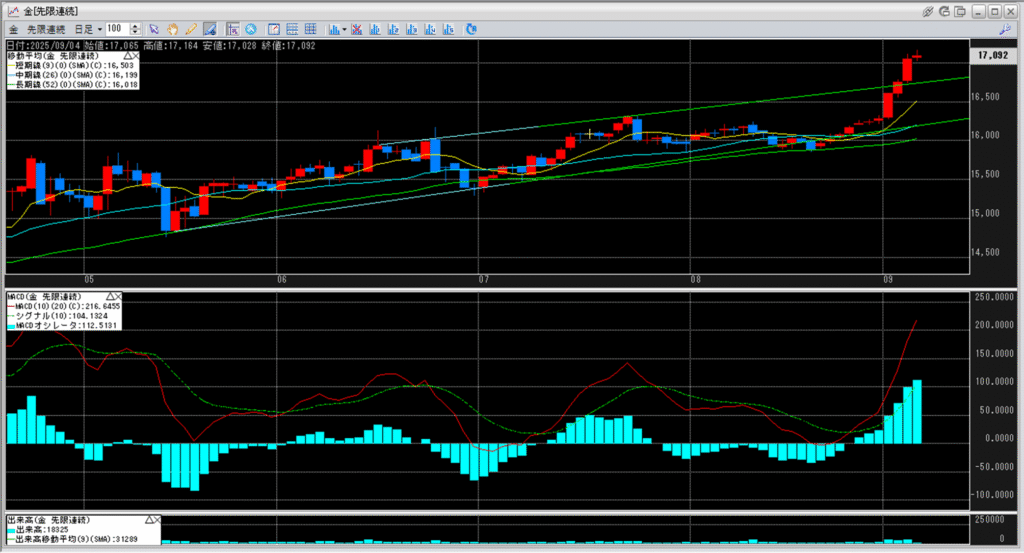The image size is (1024, 553).
Task: Open the 日足 timeframe dropdown
Action: (89, 29)
